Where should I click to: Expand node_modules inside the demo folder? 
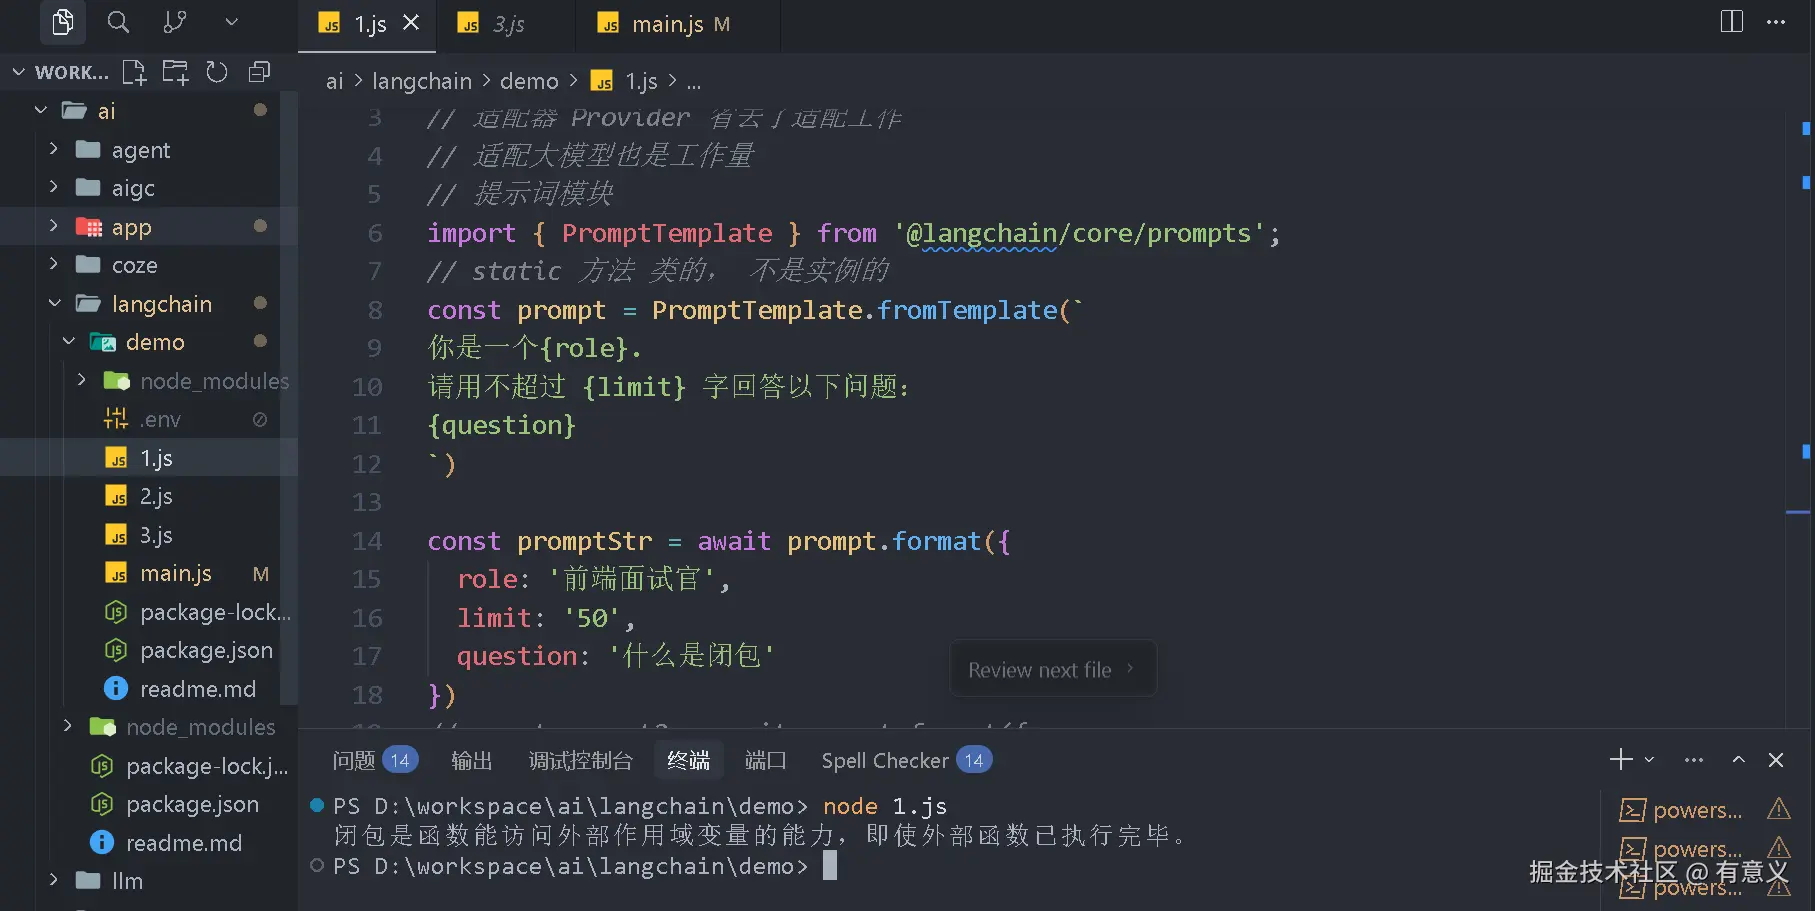pos(82,380)
